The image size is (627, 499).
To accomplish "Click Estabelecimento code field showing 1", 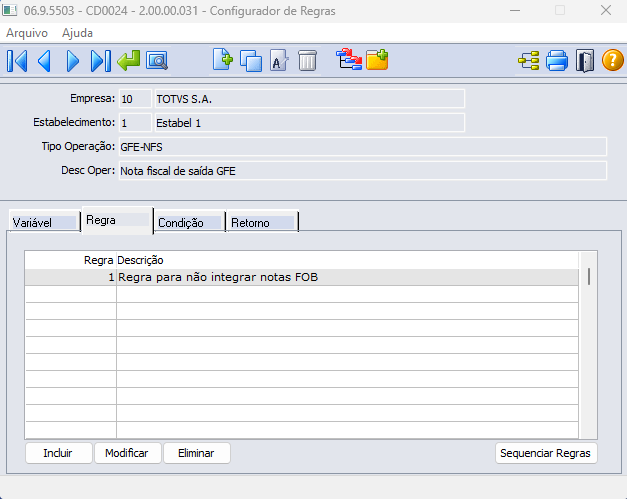I will 135,123.
